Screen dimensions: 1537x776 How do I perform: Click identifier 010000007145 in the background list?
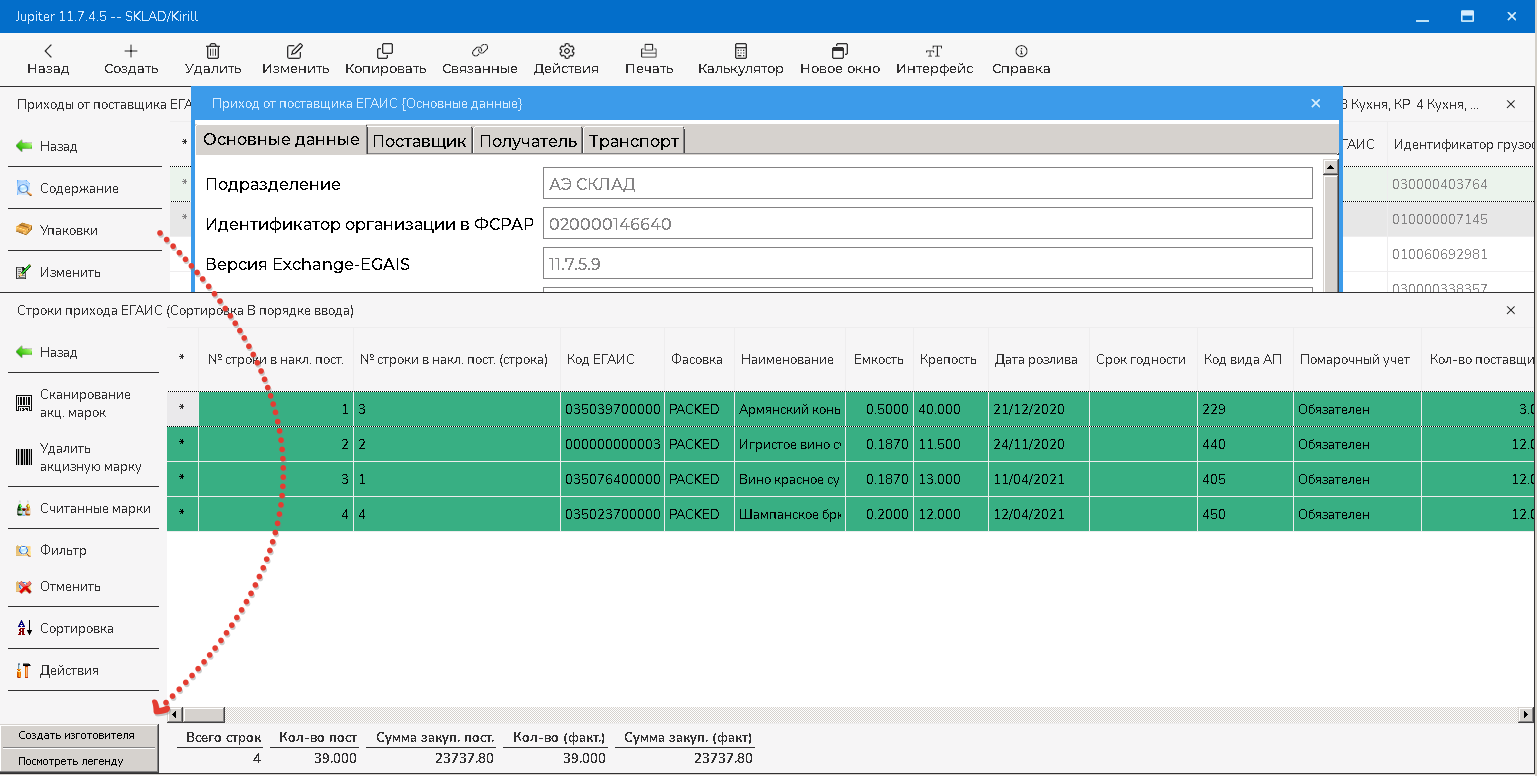[x=1440, y=219]
